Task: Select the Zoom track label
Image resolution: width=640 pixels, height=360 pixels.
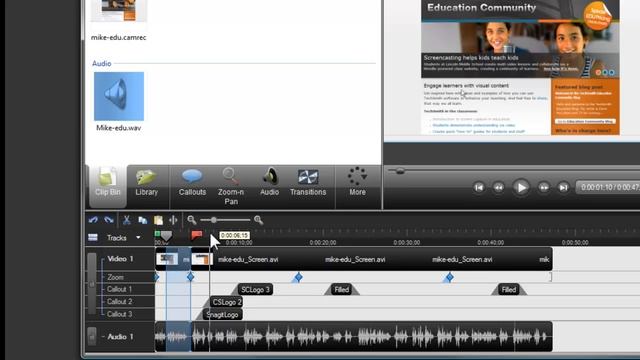Action: tap(115, 277)
